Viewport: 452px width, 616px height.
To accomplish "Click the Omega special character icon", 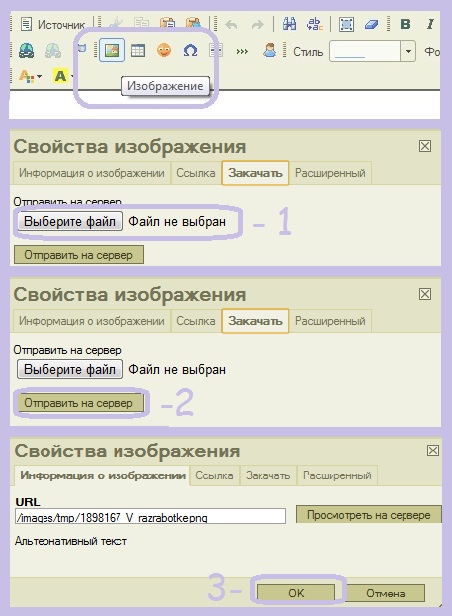I will [190, 51].
